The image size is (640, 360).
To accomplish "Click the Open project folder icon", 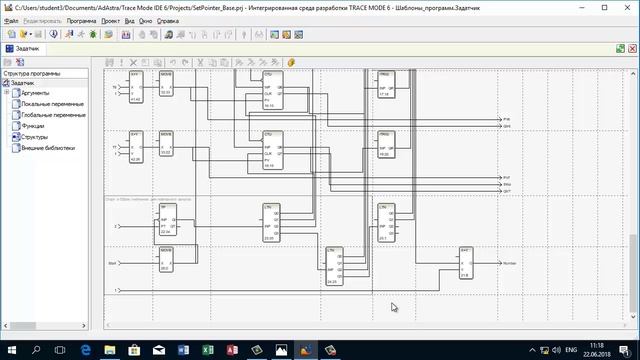I will pos(24,35).
